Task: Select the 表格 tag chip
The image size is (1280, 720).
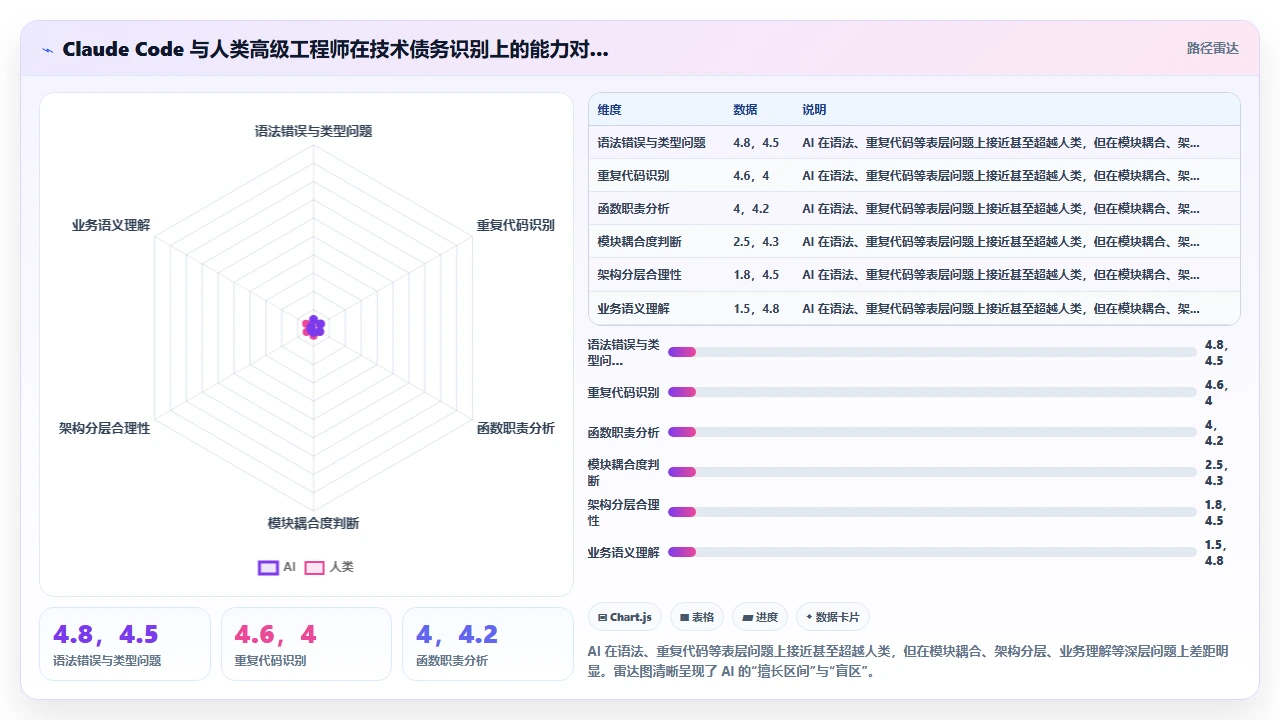Action: (x=696, y=617)
